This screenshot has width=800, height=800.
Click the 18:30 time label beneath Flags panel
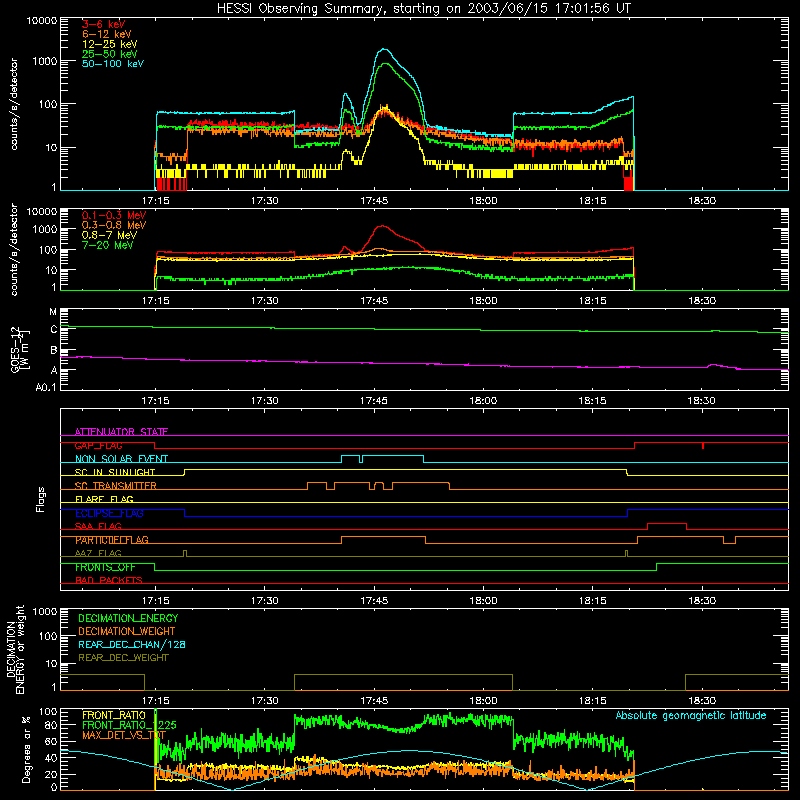[702, 601]
